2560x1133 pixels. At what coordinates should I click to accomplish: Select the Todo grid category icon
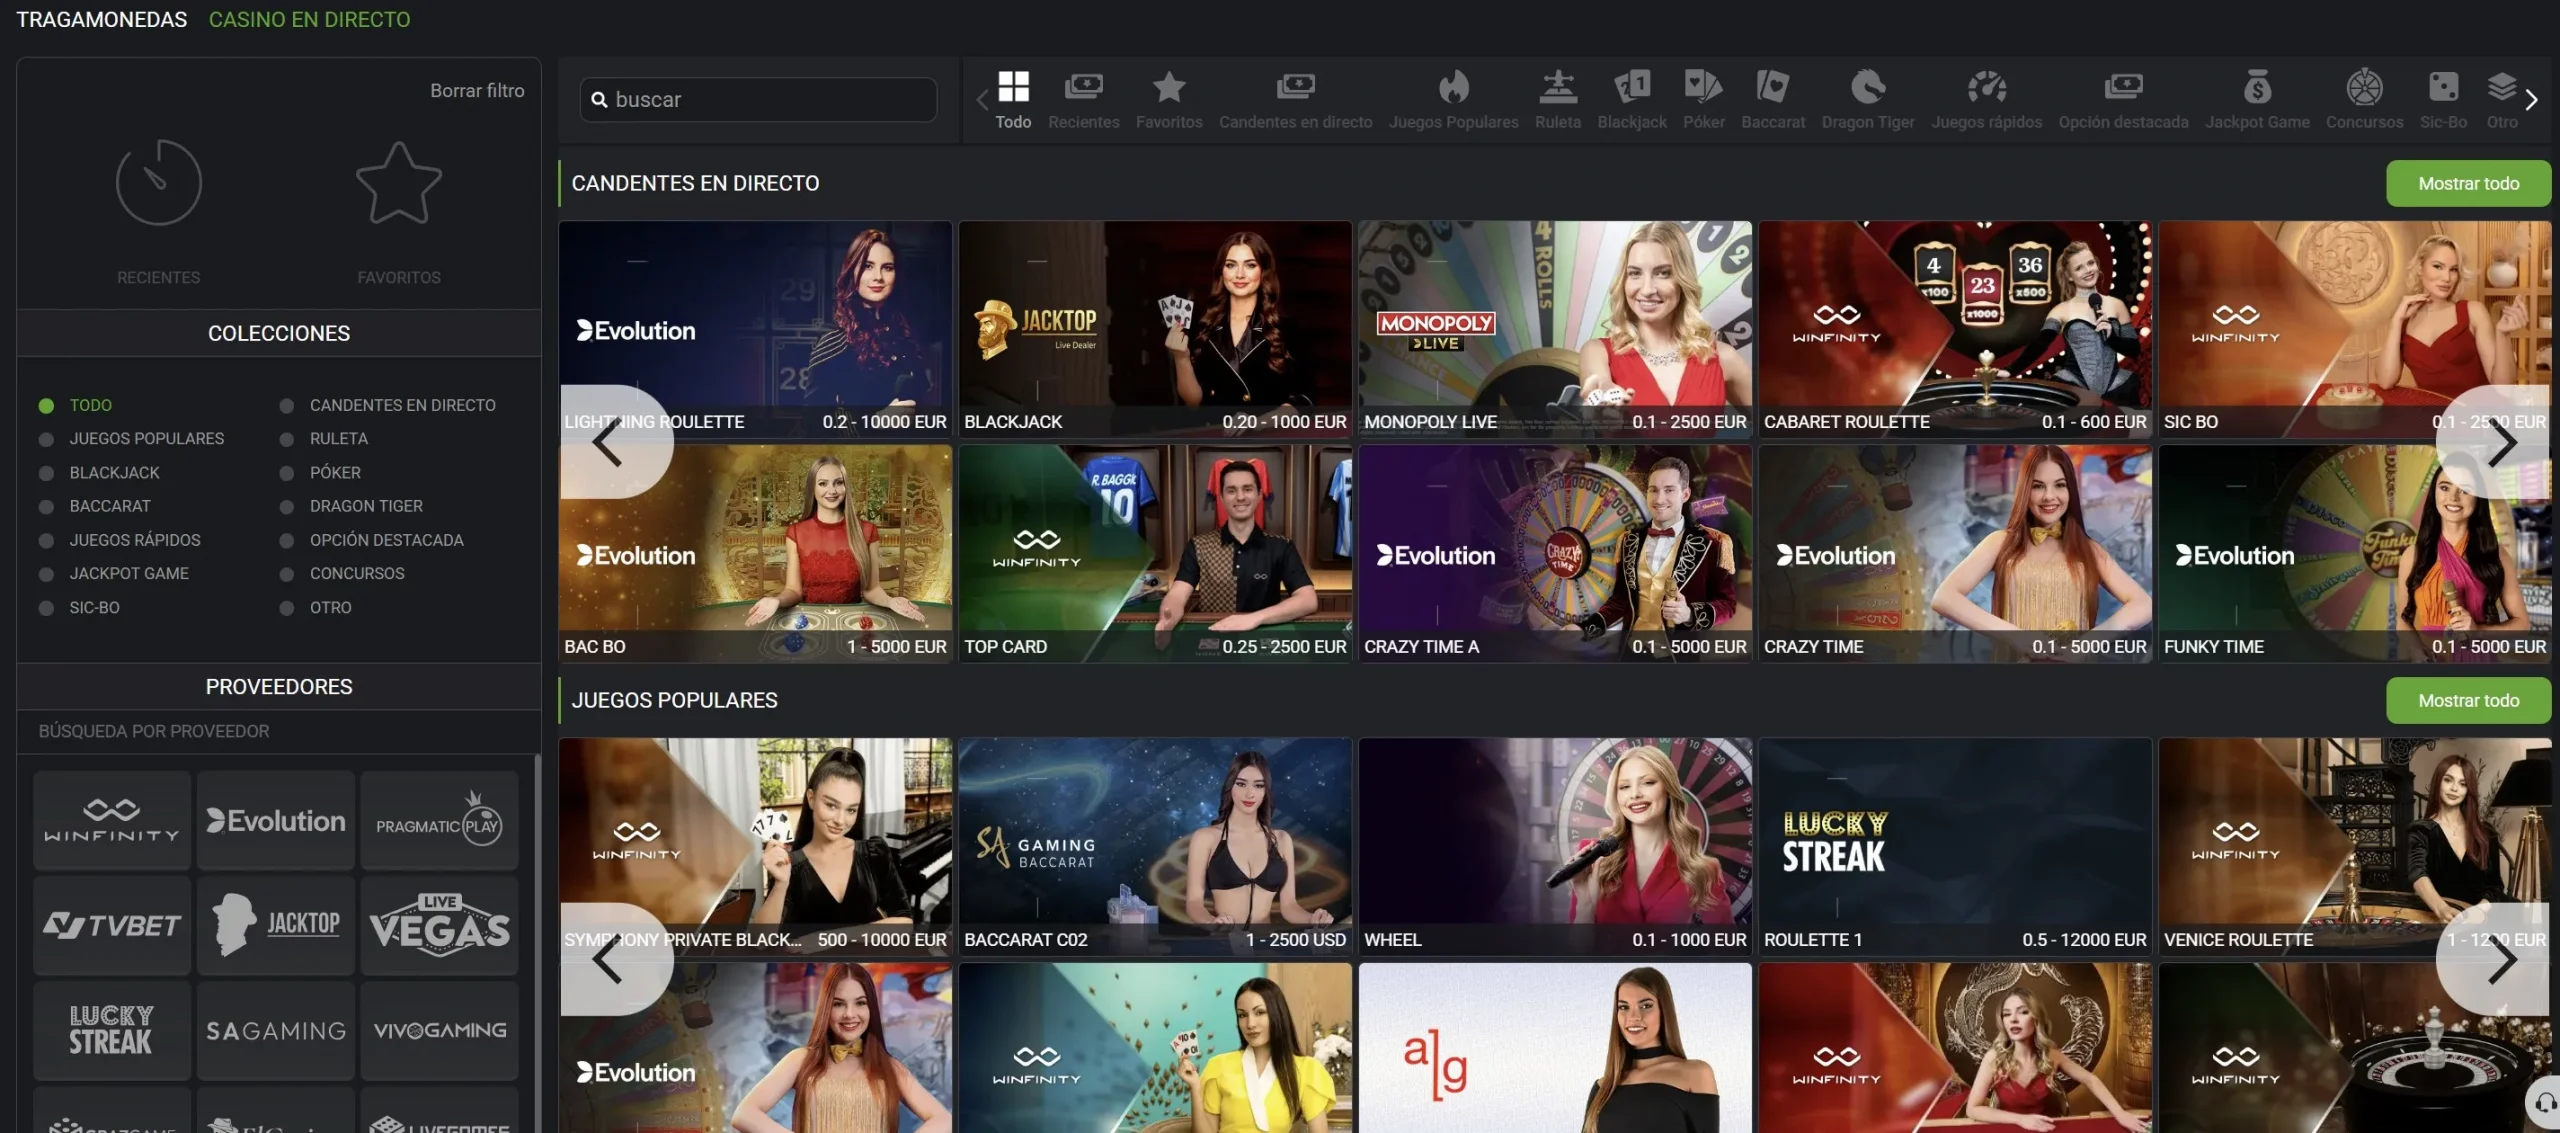coord(1013,87)
